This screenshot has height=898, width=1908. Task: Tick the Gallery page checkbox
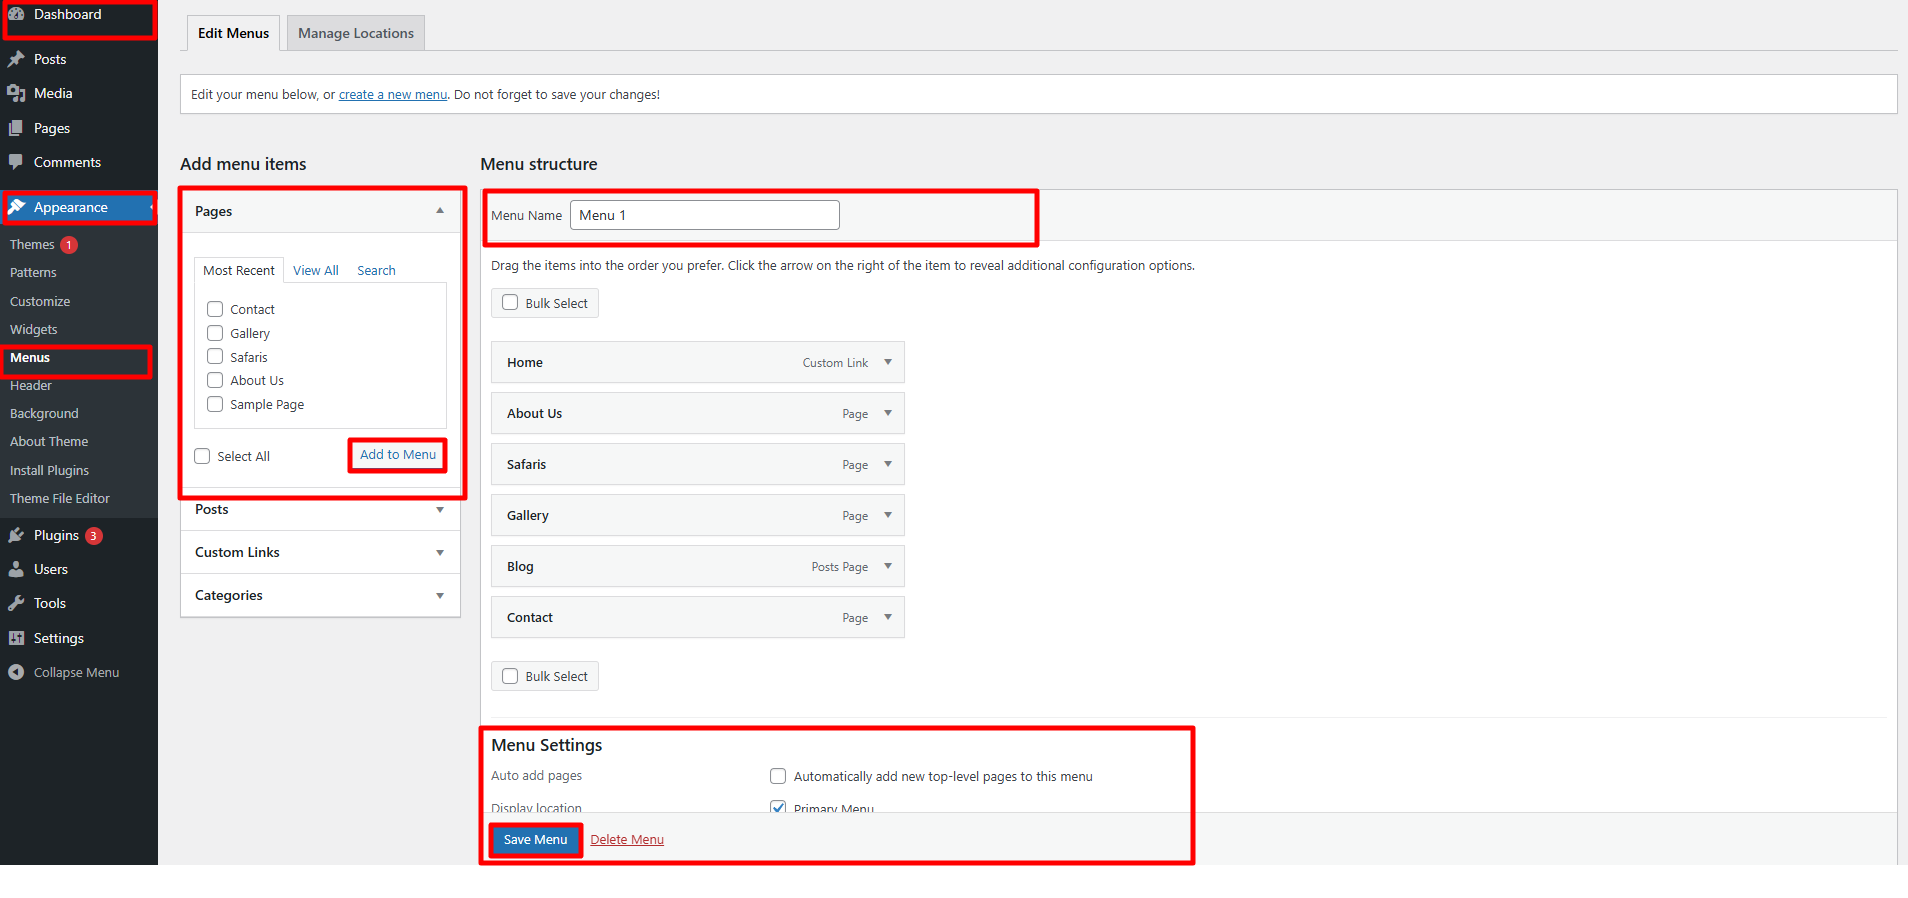tap(215, 333)
